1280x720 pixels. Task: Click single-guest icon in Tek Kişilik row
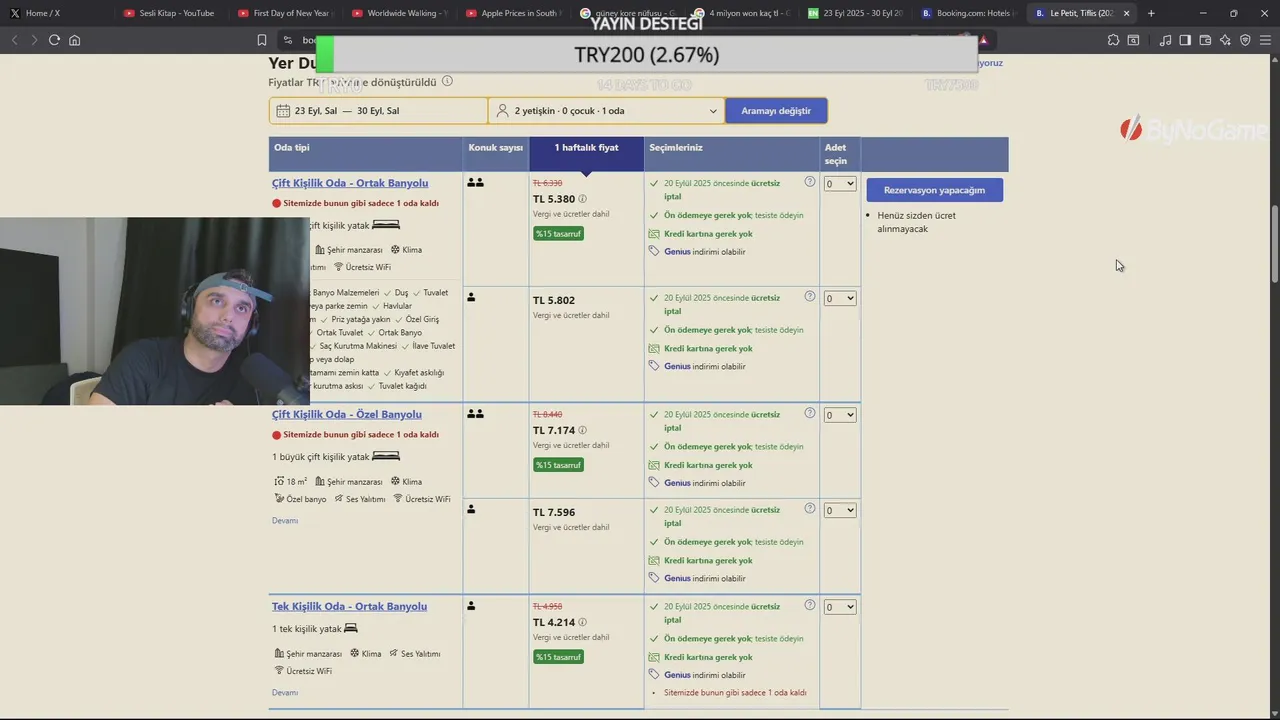coord(471,606)
